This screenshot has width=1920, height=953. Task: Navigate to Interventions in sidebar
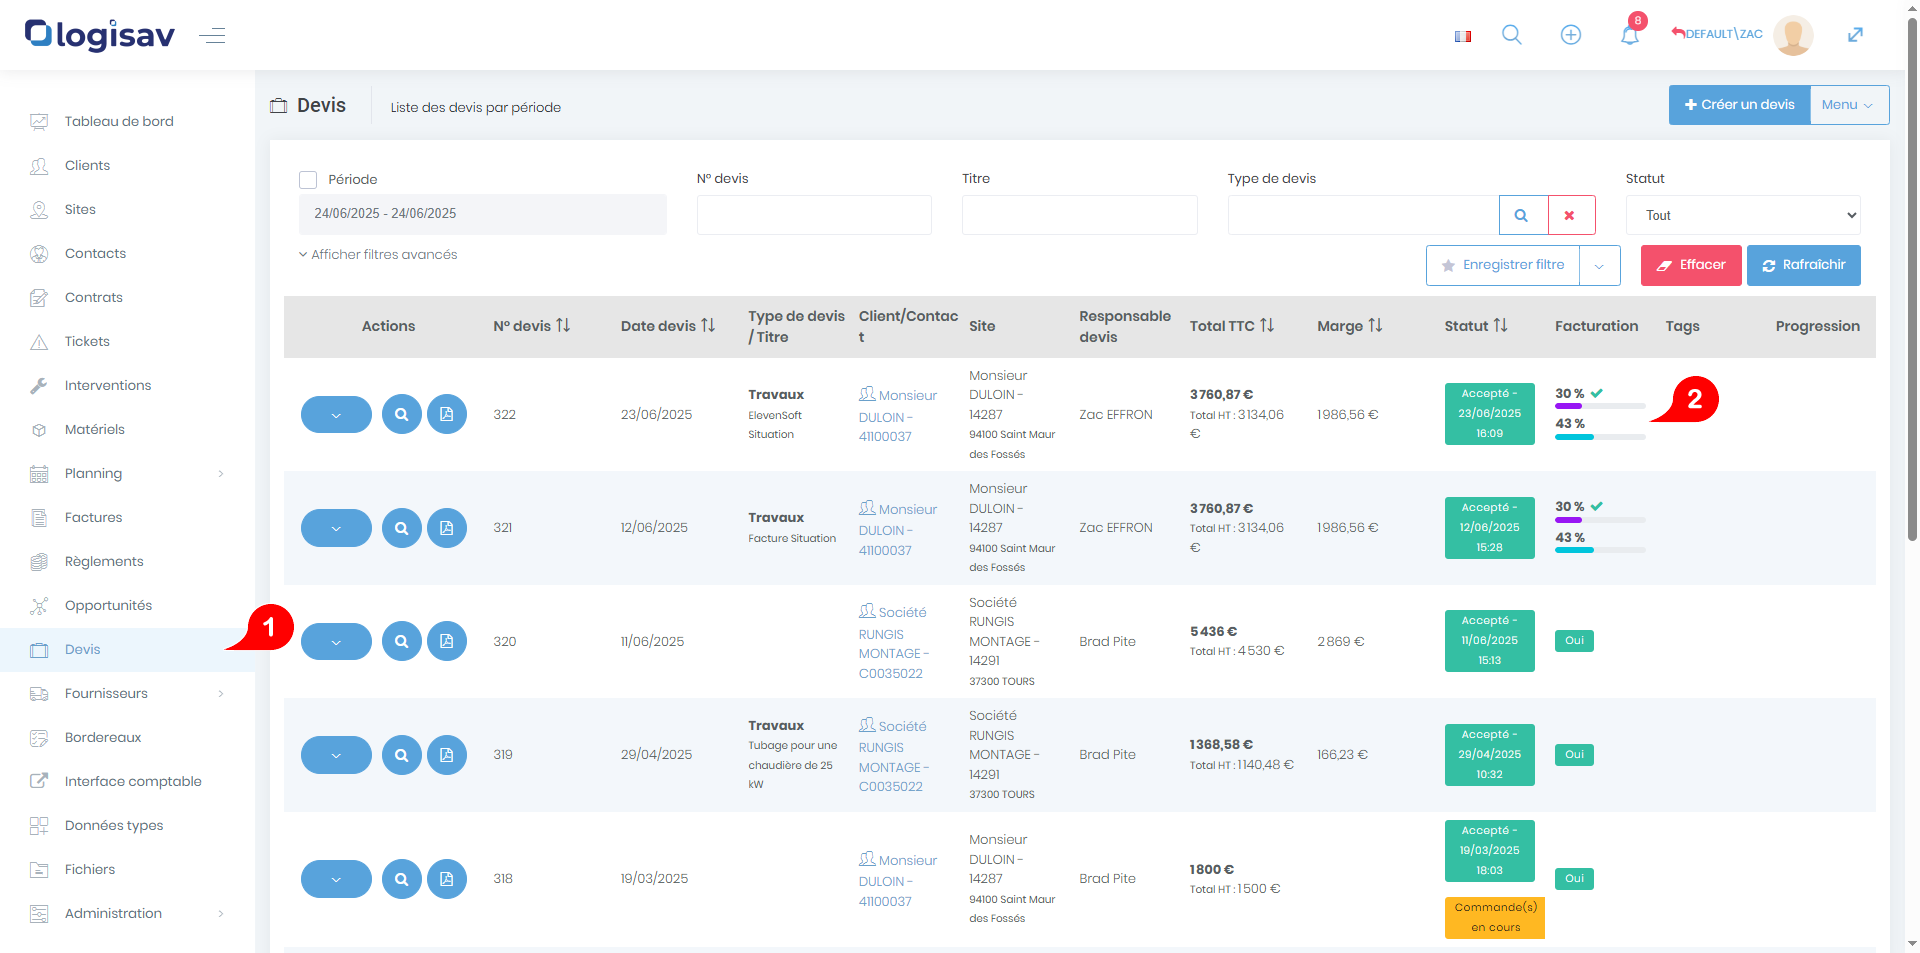(x=108, y=385)
